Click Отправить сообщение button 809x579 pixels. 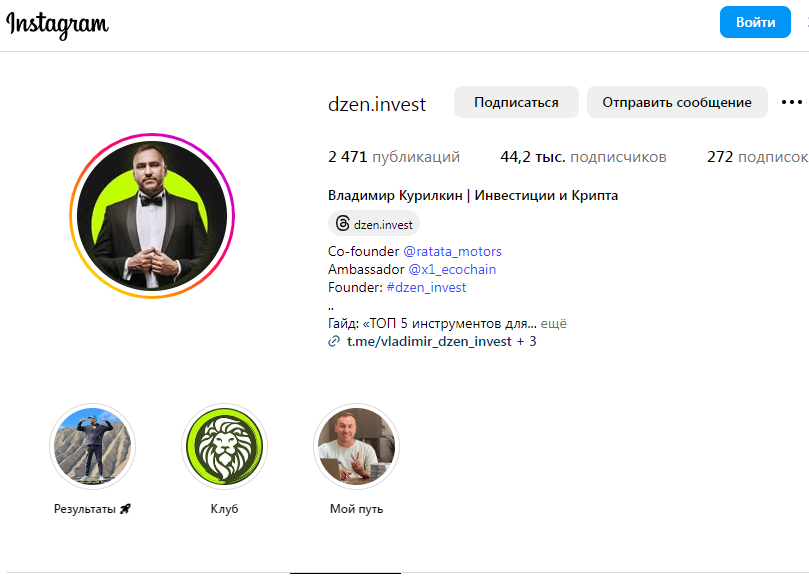[x=677, y=102]
